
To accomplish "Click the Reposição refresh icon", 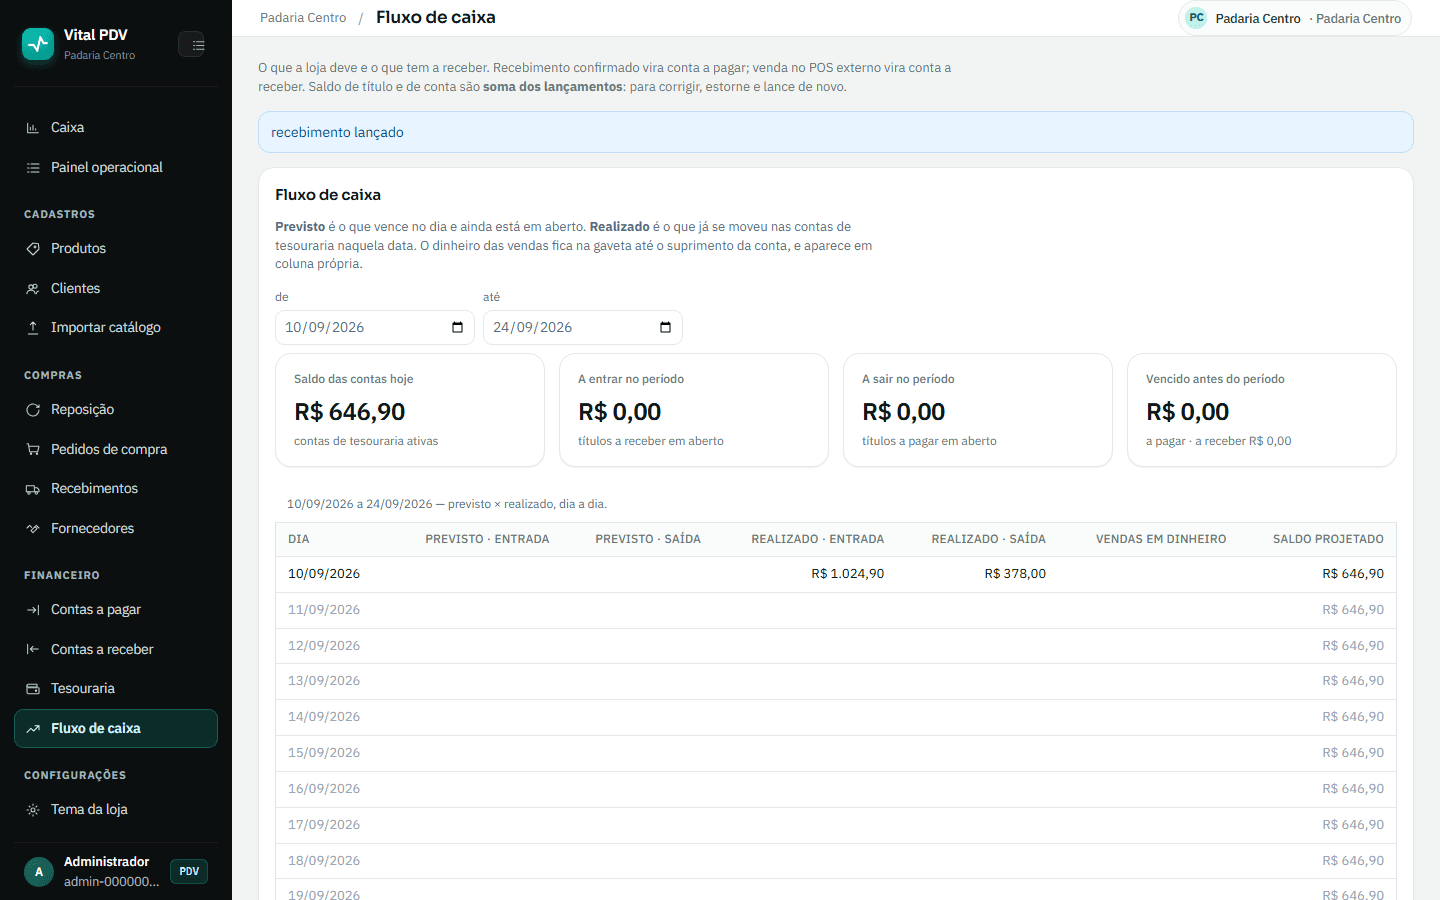I will click(x=33, y=410).
